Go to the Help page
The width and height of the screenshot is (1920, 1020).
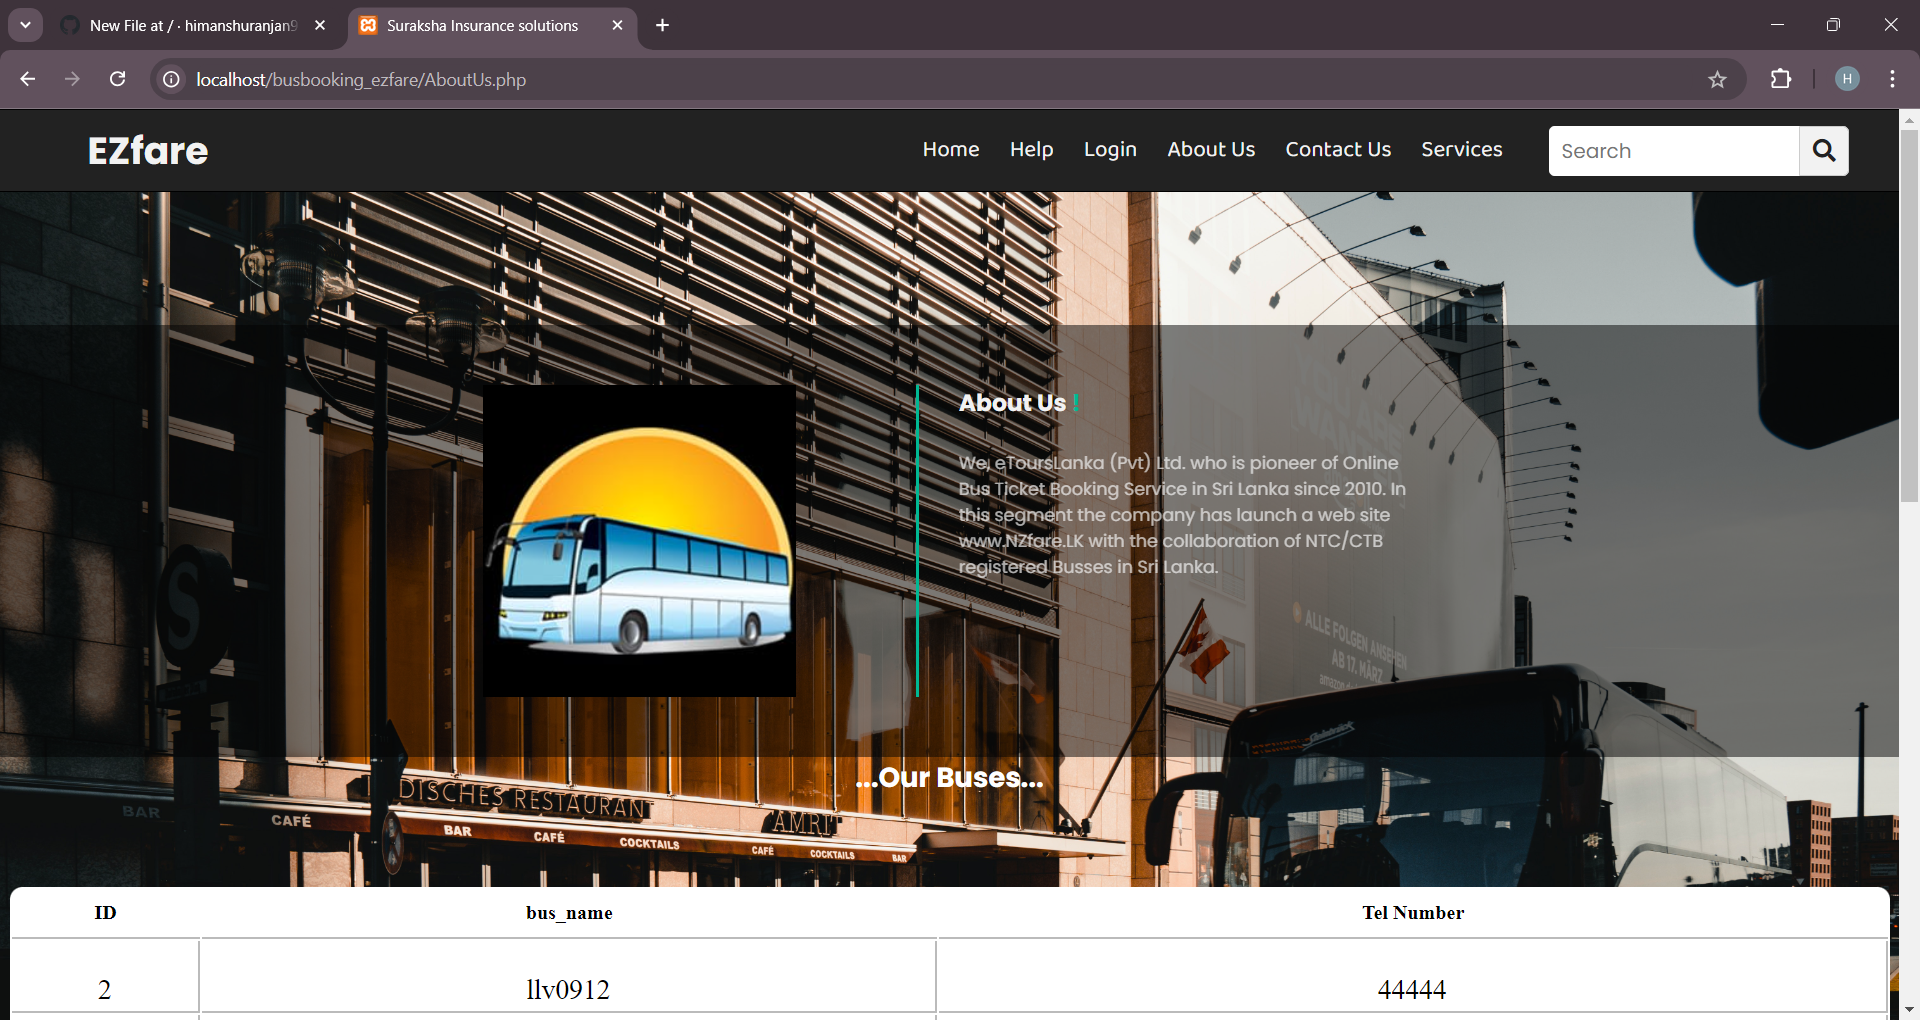[1031, 149]
